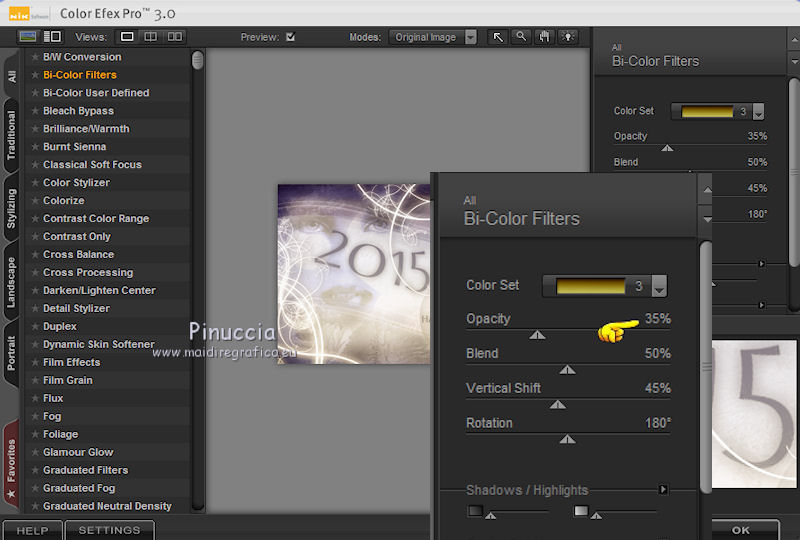Favorite Colorize with its star toggle
Viewport: 800px width, 540px height.
[x=35, y=200]
